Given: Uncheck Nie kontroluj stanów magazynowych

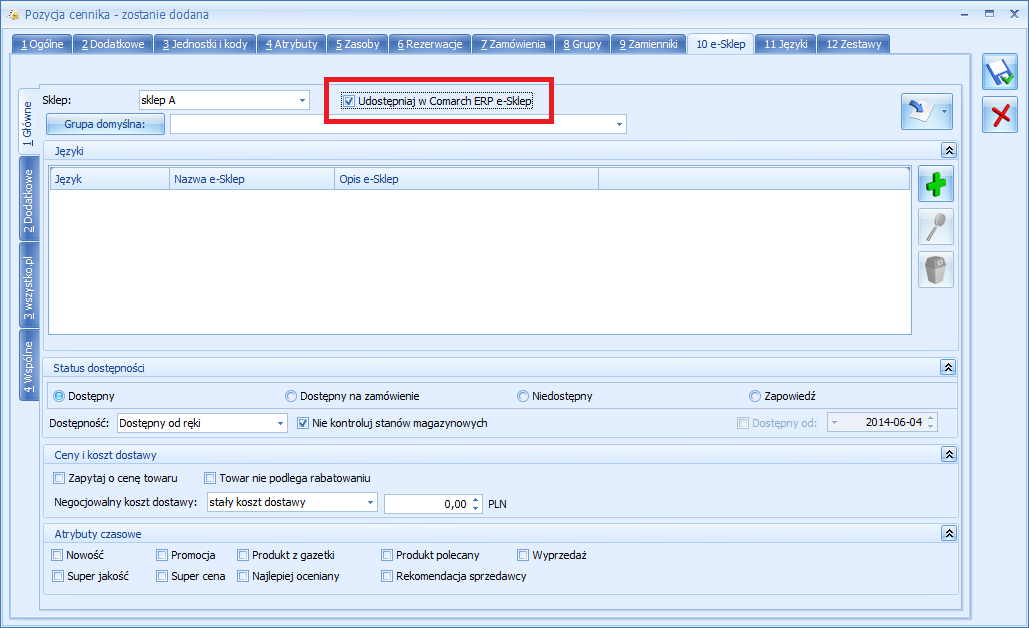Looking at the screenshot, I should coord(303,423).
